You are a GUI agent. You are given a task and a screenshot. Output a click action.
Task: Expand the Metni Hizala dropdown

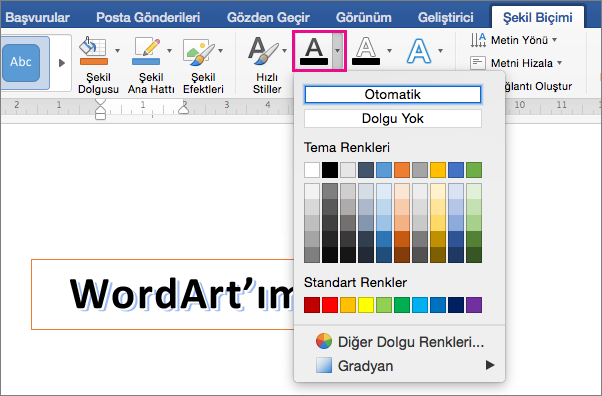pos(559,63)
